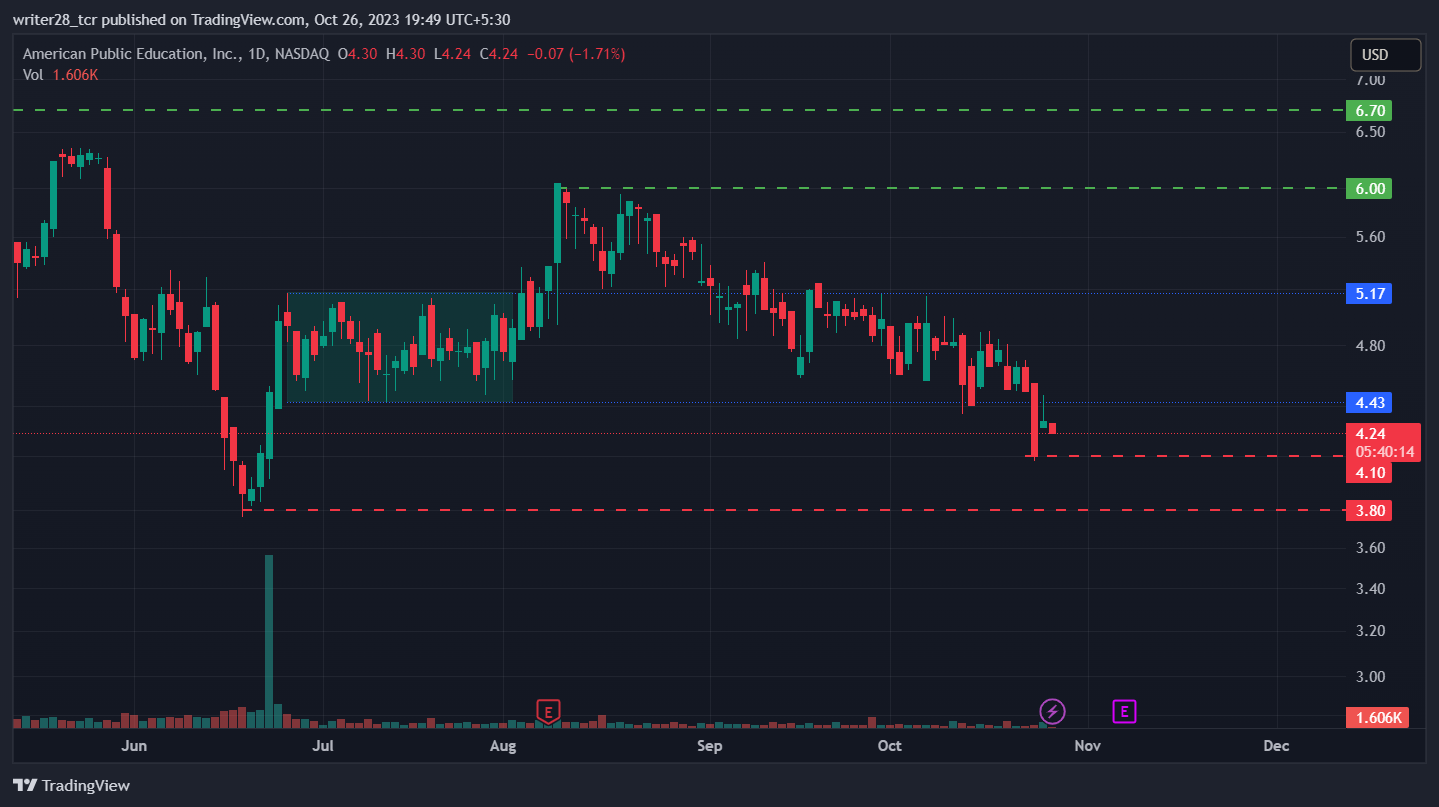The width and height of the screenshot is (1439, 807).
Task: Click the tall volume spike bar in June
Action: coord(268,640)
